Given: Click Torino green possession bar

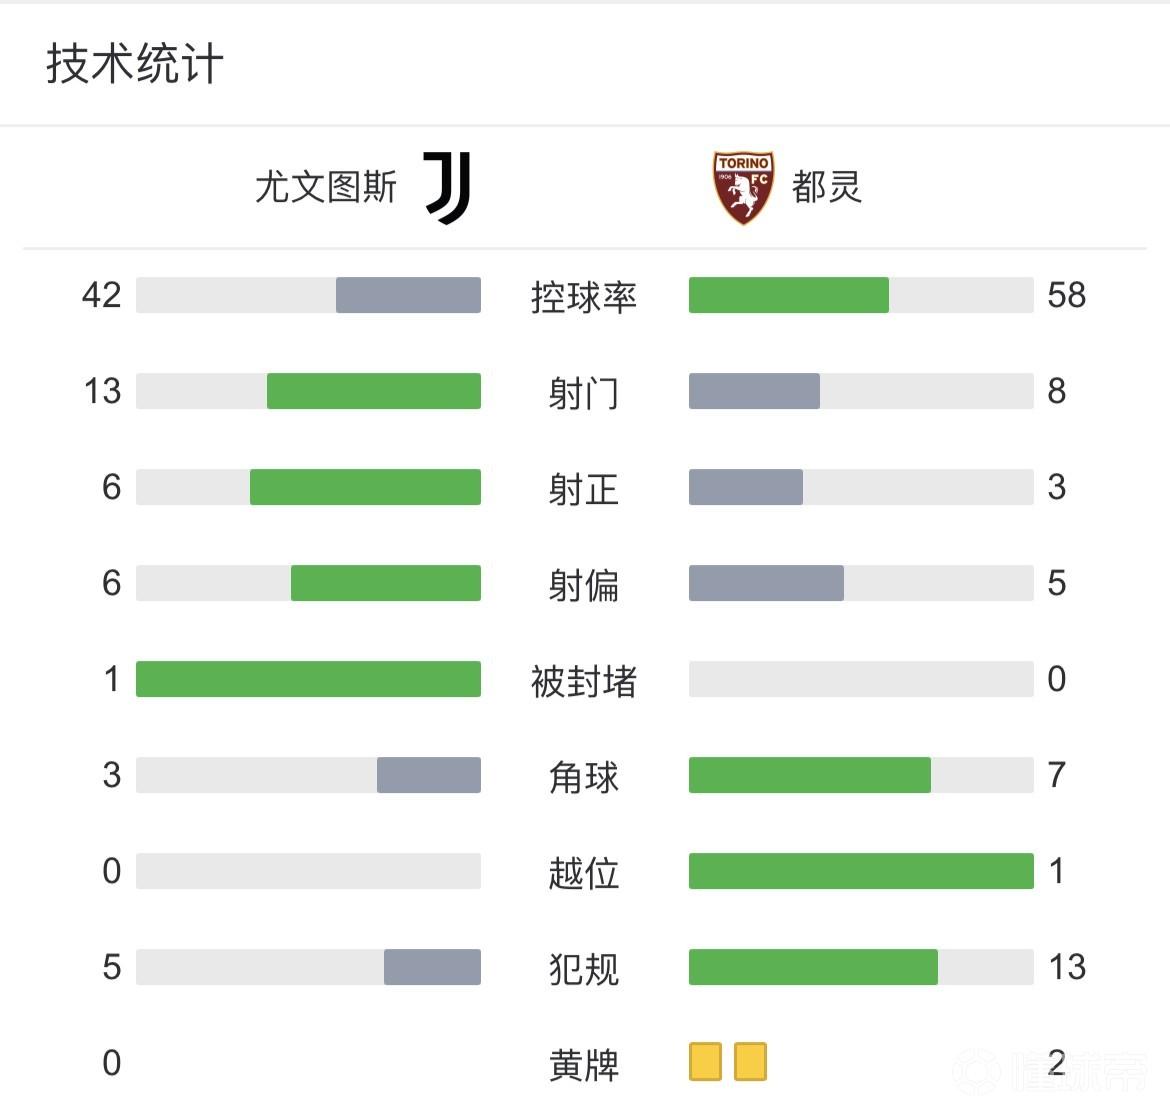Looking at the screenshot, I should click(788, 295).
